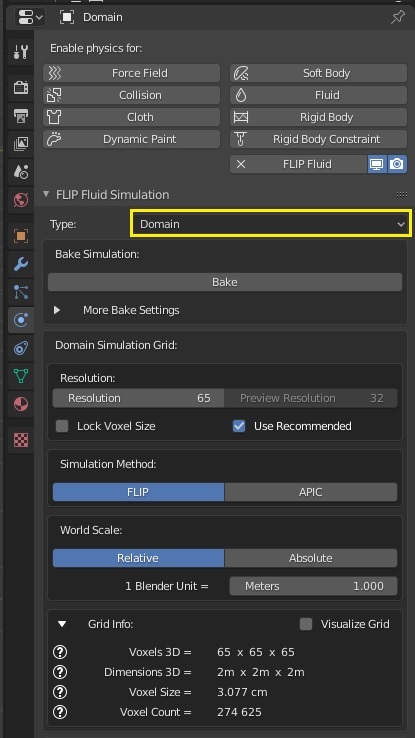This screenshot has width=415, height=738.
Task: Select the Physics properties tab icon
Action: click(x=21, y=320)
